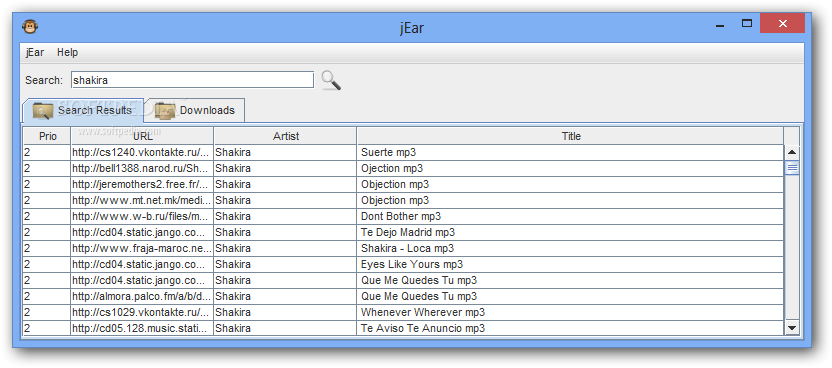Click the www.w-b.ru URL cell
Screen dimensions: 832x368
point(142,216)
